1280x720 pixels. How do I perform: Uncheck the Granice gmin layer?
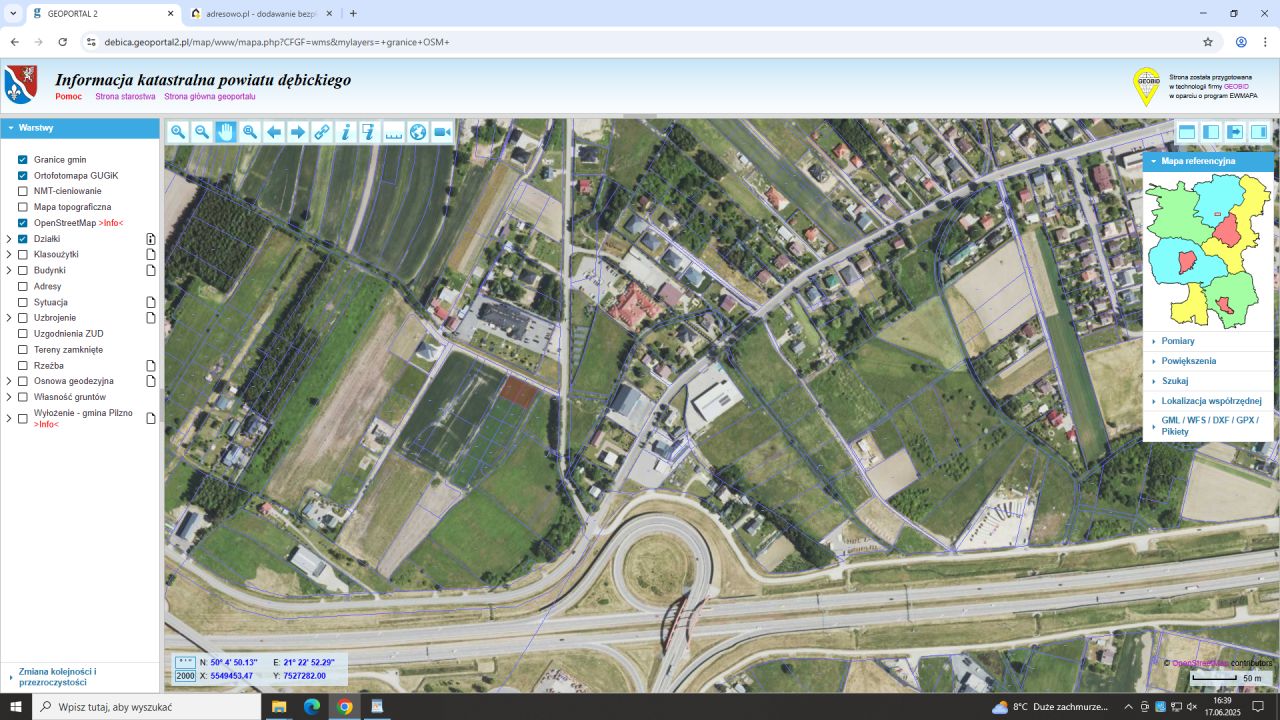tap(23, 160)
